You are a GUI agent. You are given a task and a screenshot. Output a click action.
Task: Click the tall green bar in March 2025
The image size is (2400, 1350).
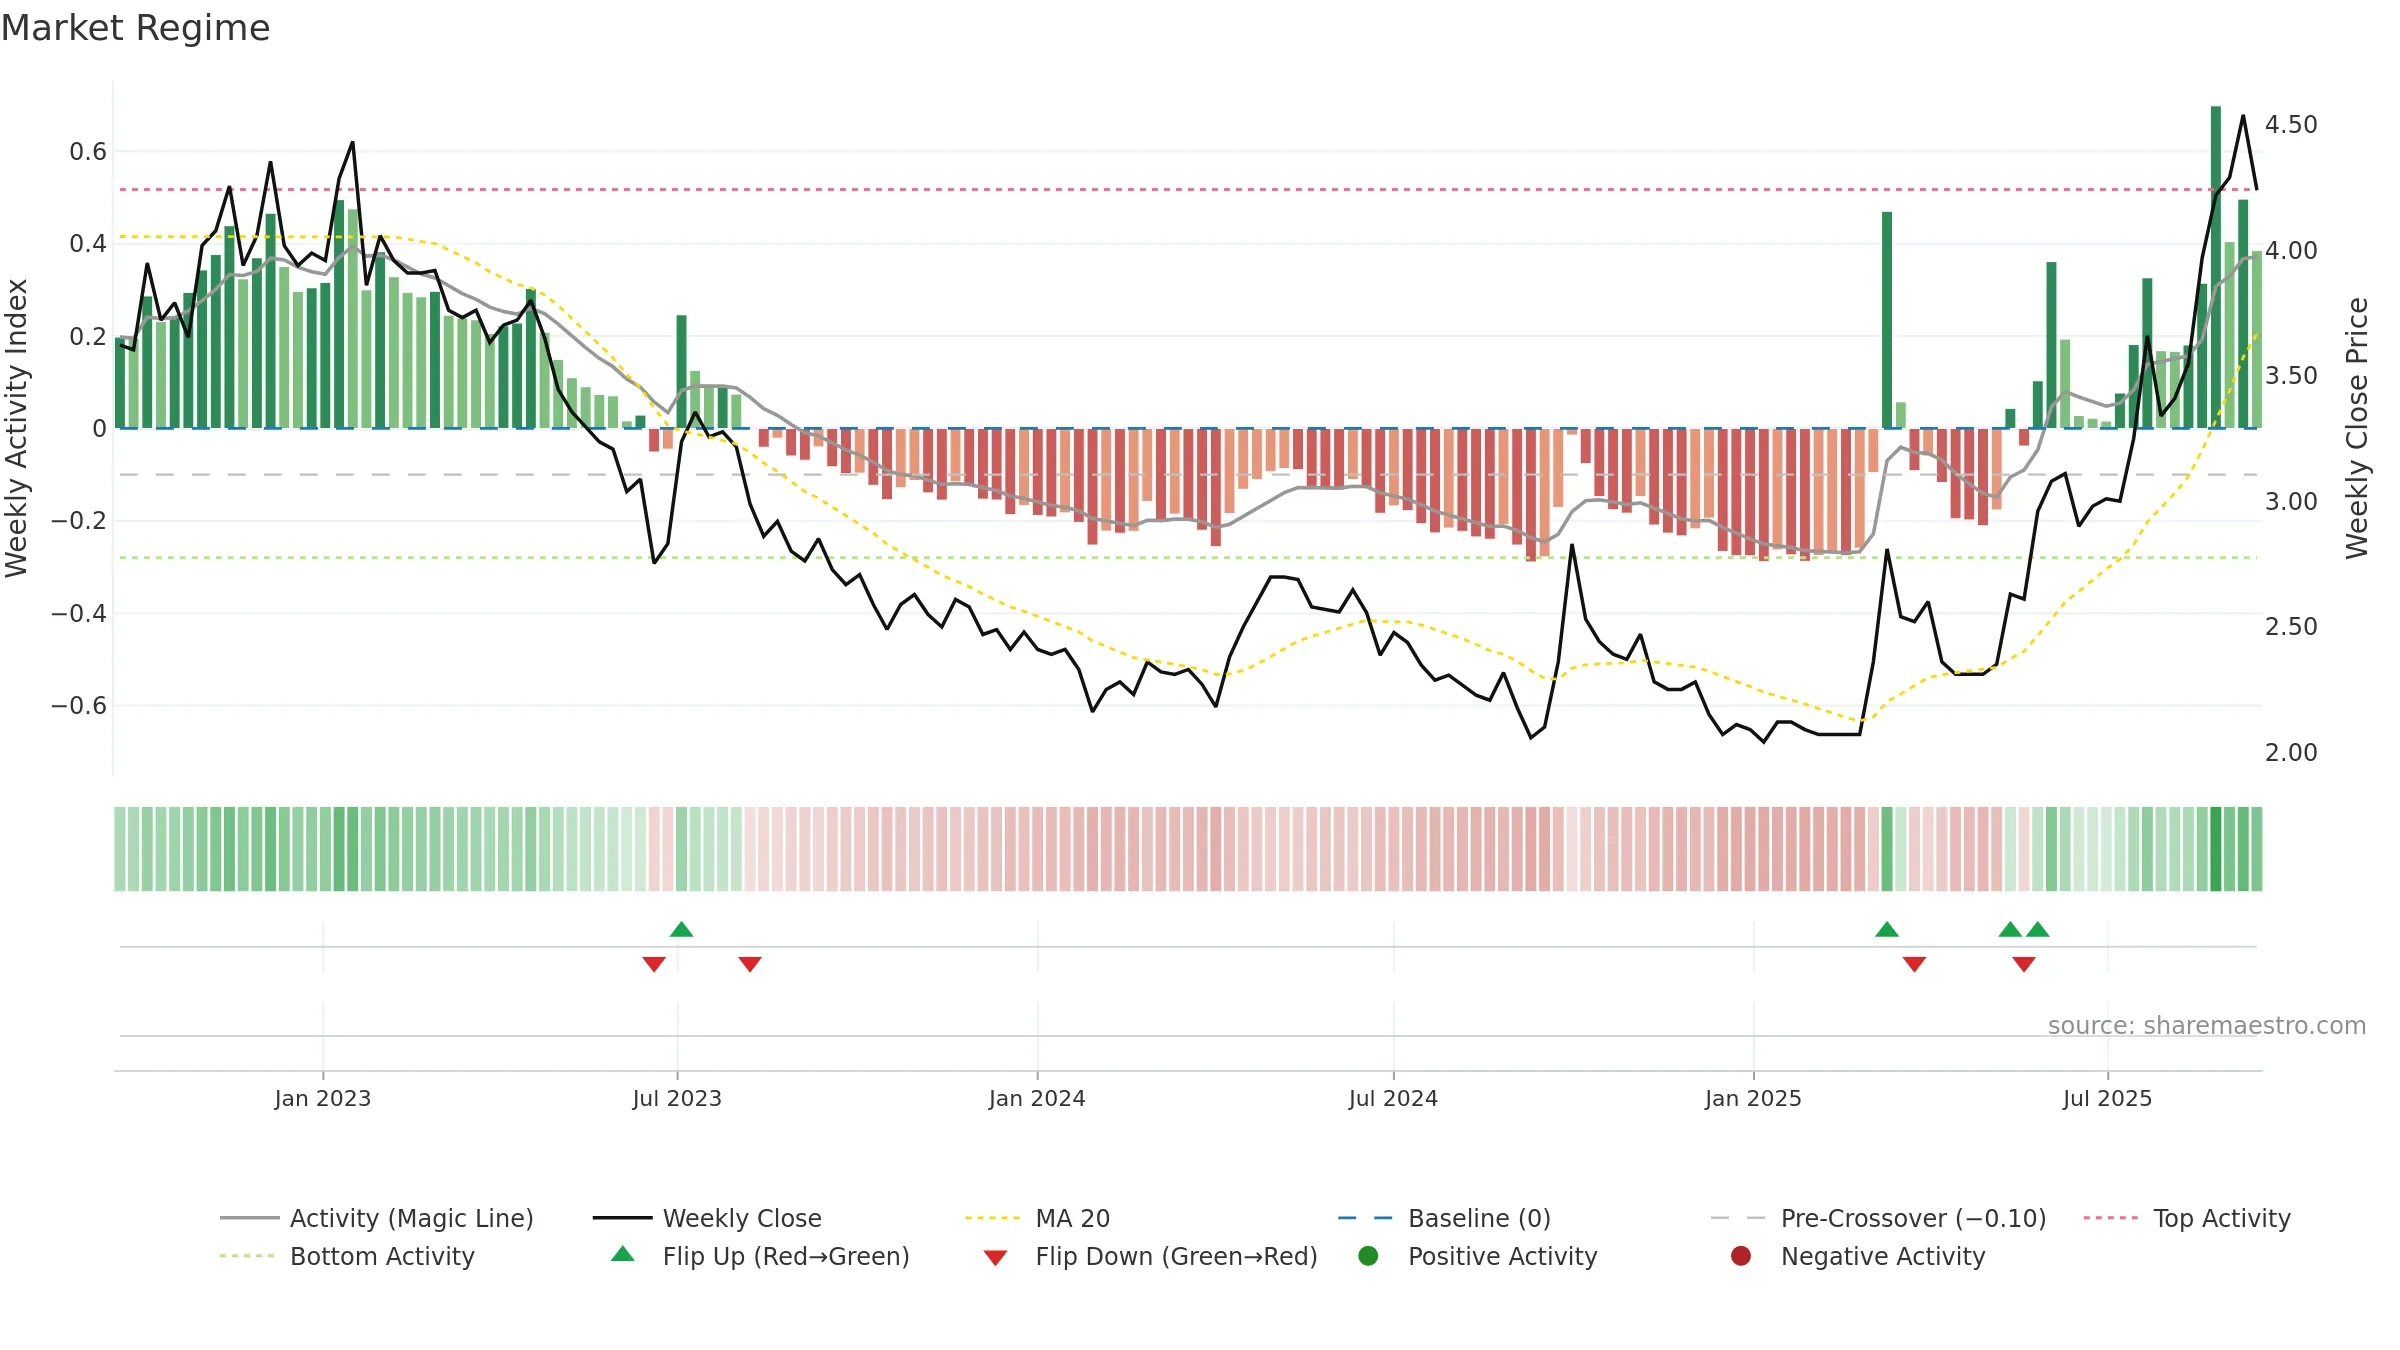(1887, 320)
